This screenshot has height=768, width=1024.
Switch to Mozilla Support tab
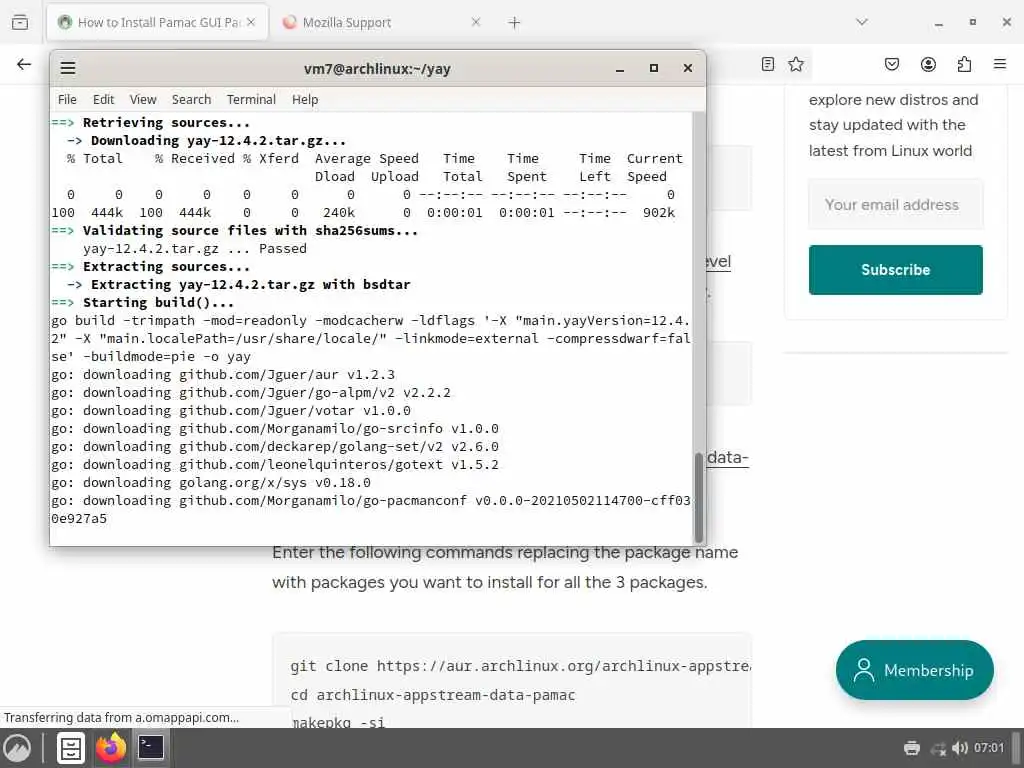(x=382, y=22)
